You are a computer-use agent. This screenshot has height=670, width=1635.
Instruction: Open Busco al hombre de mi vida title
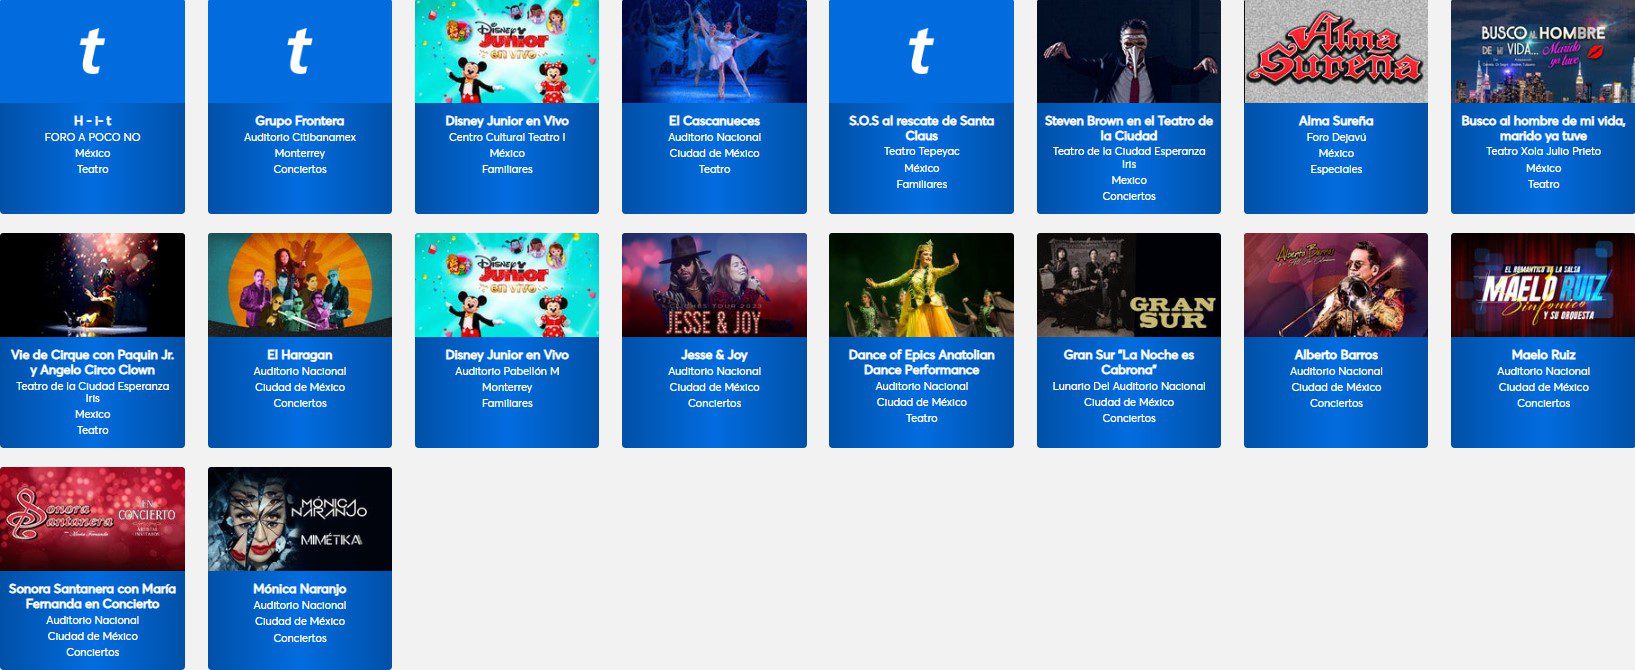(x=1543, y=128)
